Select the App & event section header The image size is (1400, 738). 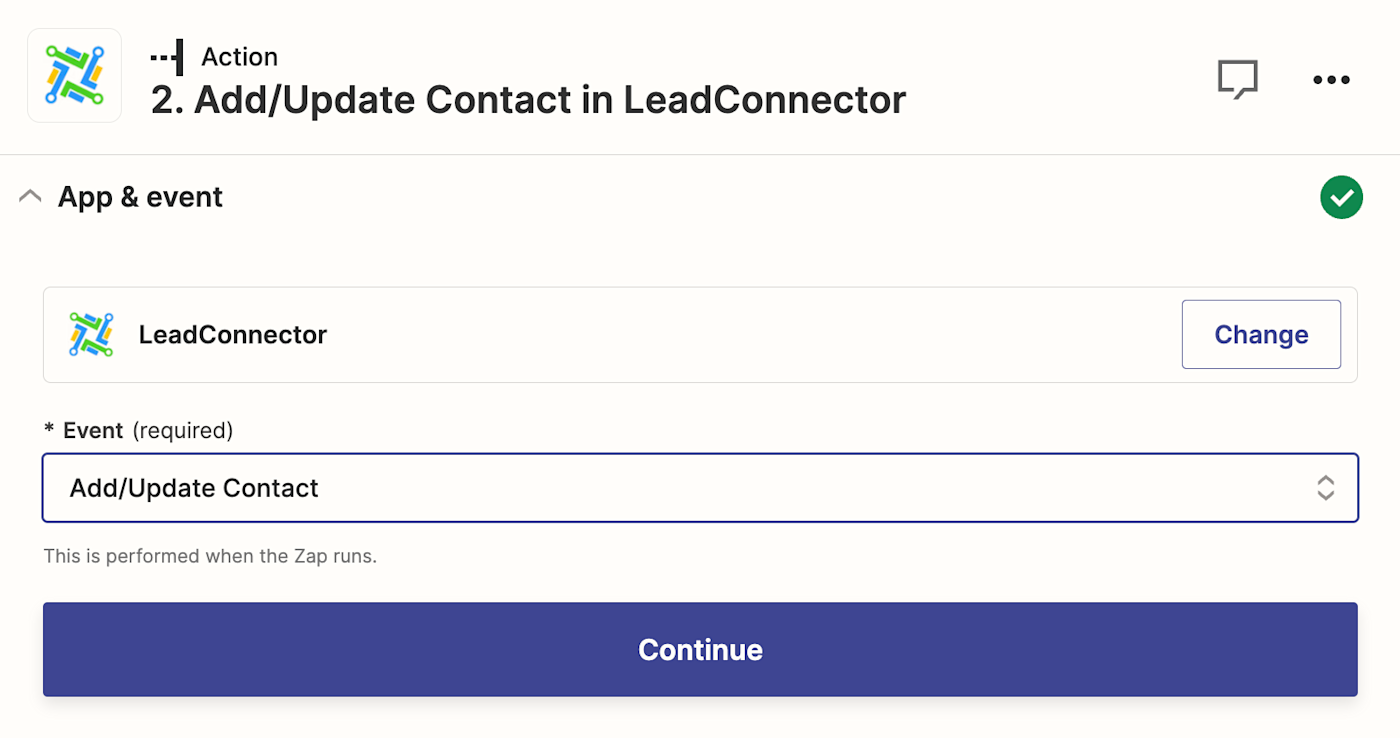(140, 197)
